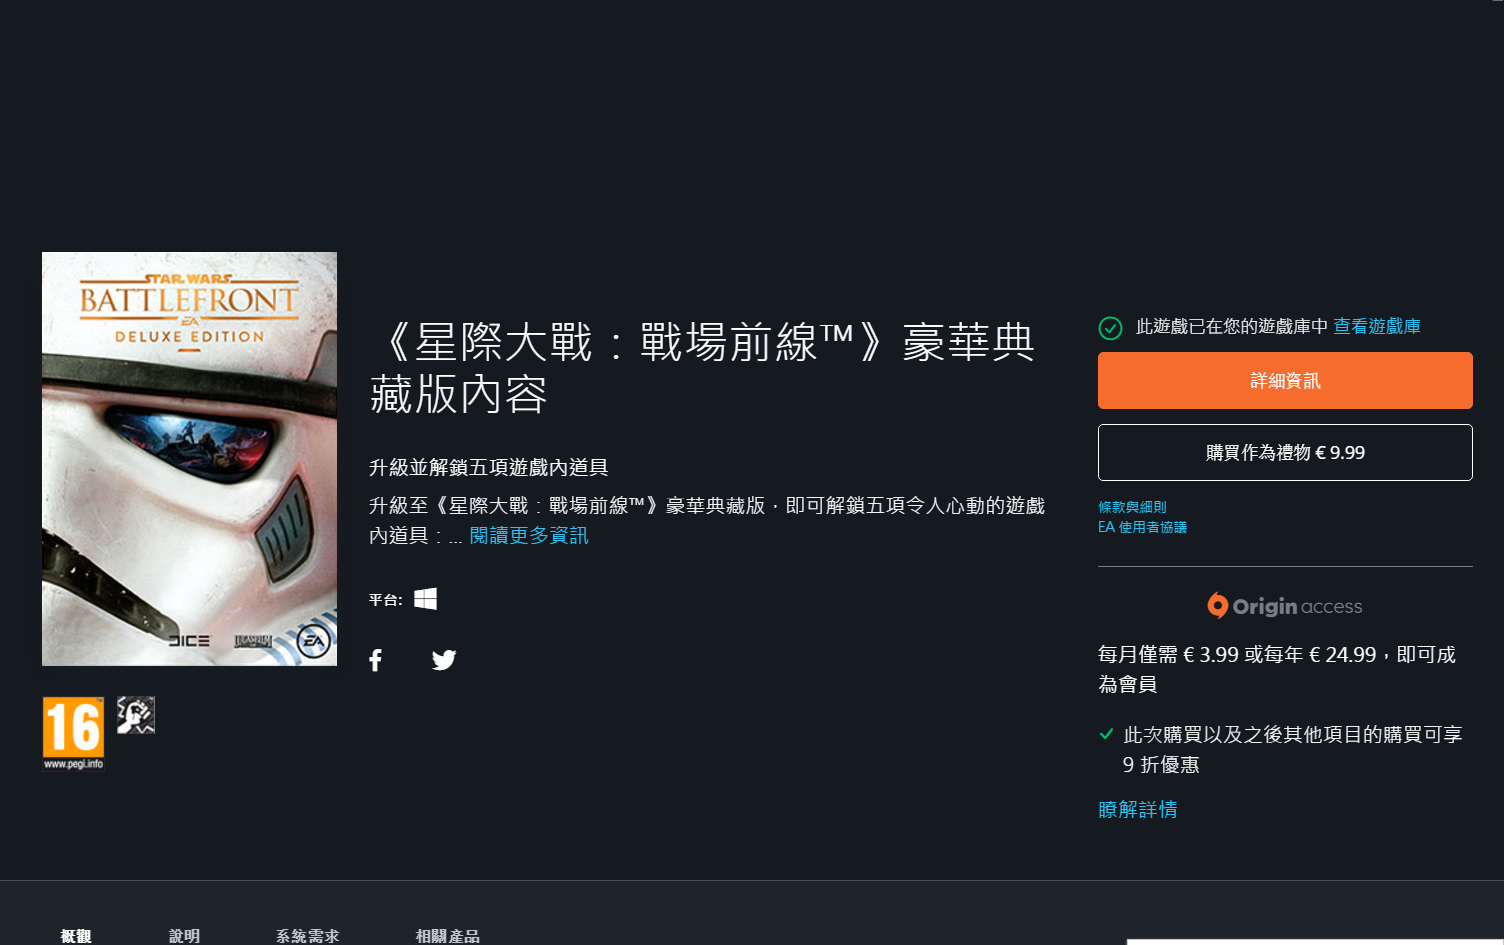Expand description via 閱讀更多資訊
The image size is (1504, 945).
[528, 536]
